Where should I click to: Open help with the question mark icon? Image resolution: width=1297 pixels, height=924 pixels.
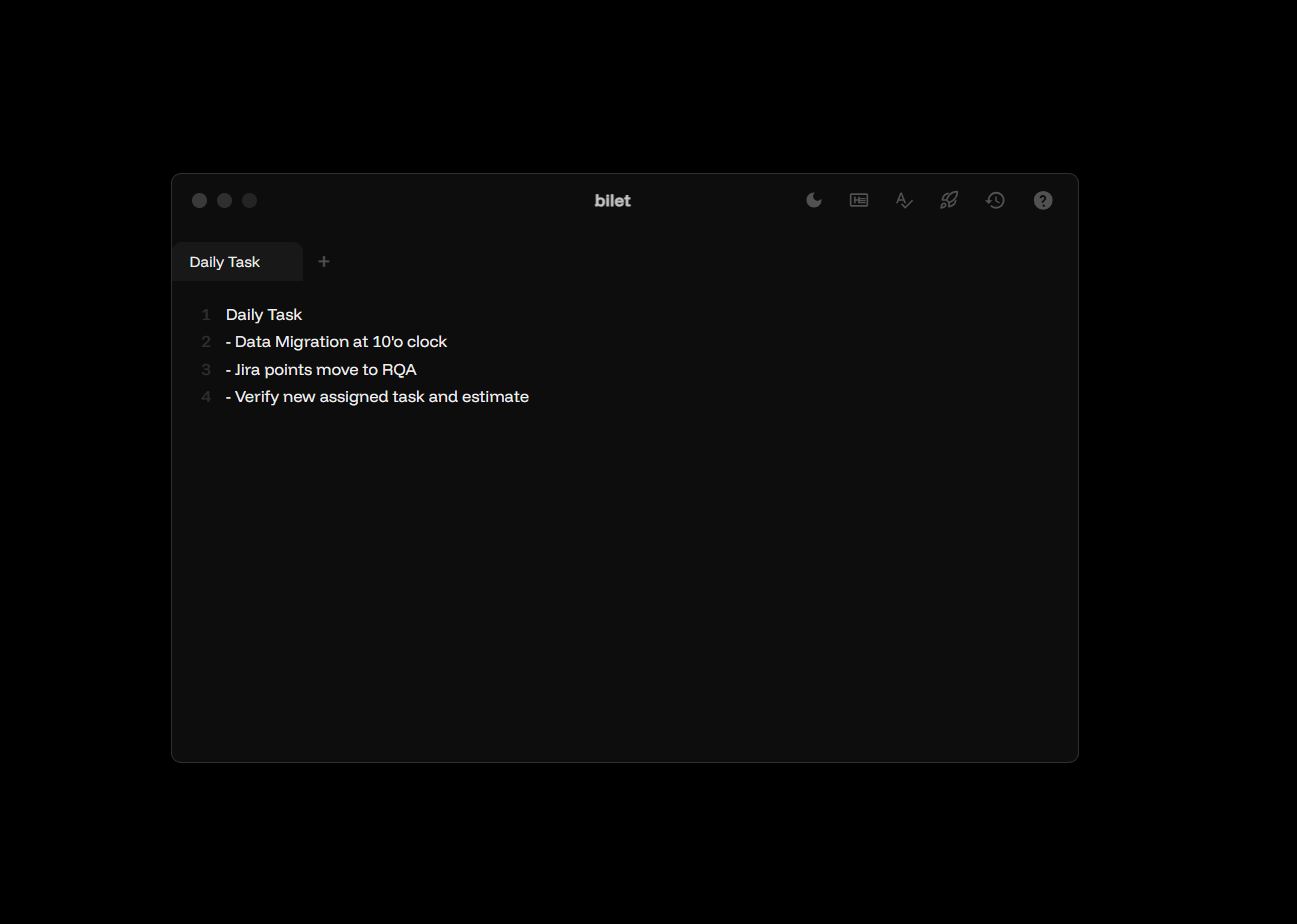point(1043,200)
